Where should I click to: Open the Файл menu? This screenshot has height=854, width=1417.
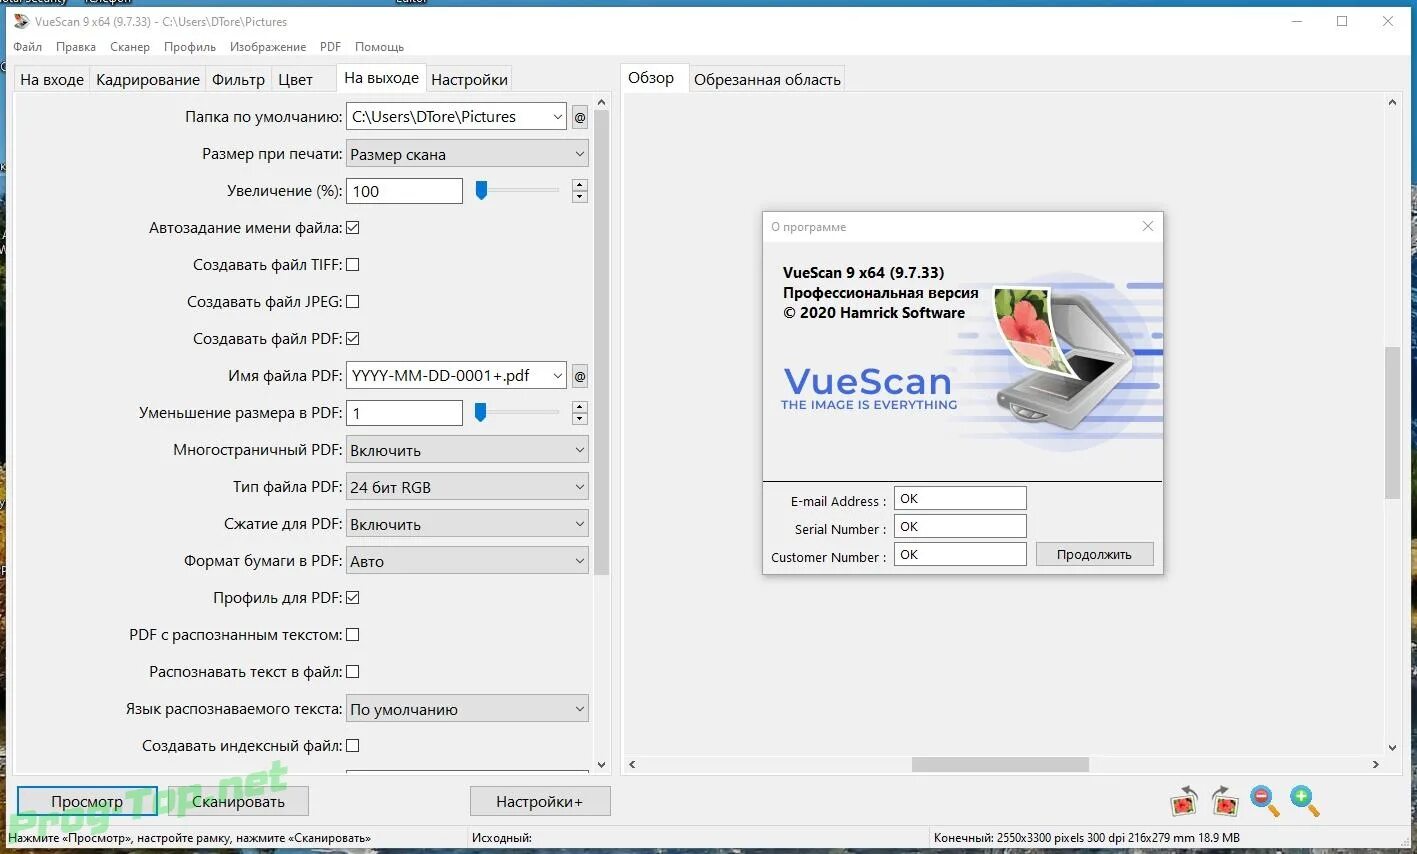click(x=28, y=47)
